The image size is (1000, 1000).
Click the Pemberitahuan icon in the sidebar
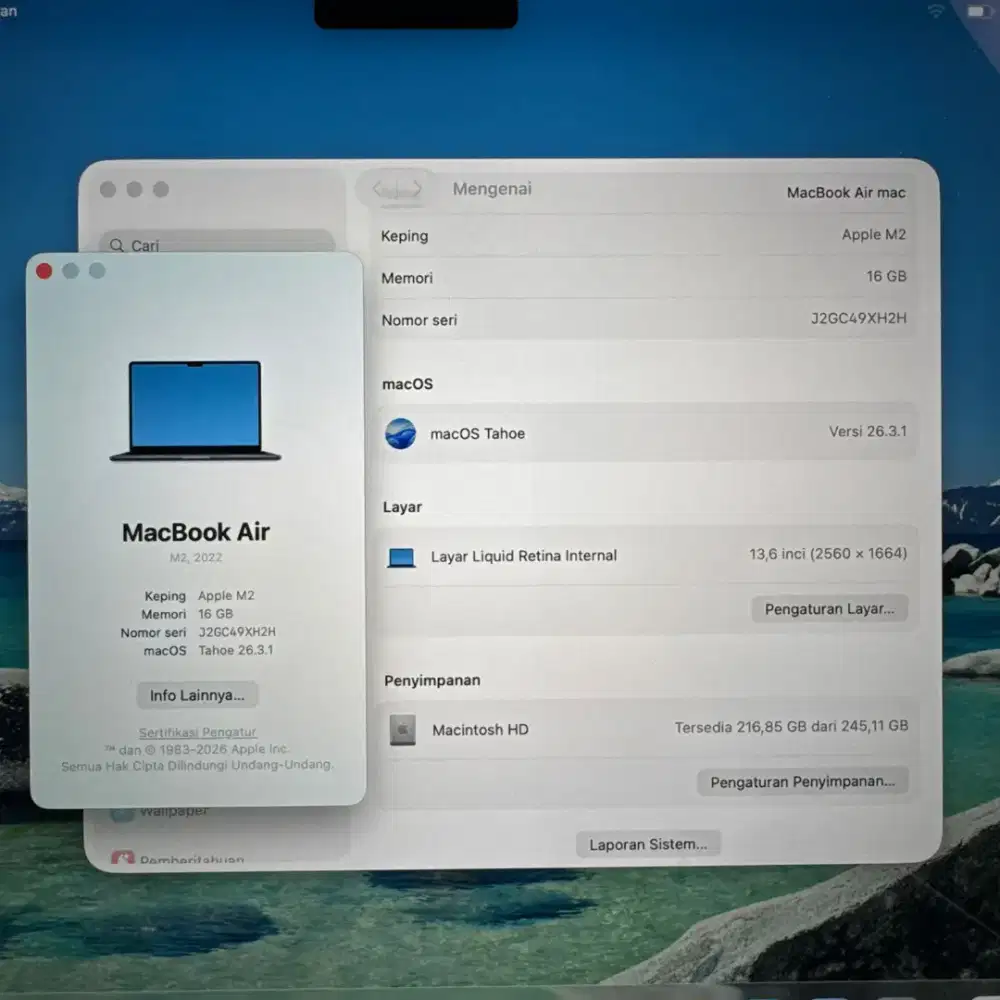pos(122,857)
